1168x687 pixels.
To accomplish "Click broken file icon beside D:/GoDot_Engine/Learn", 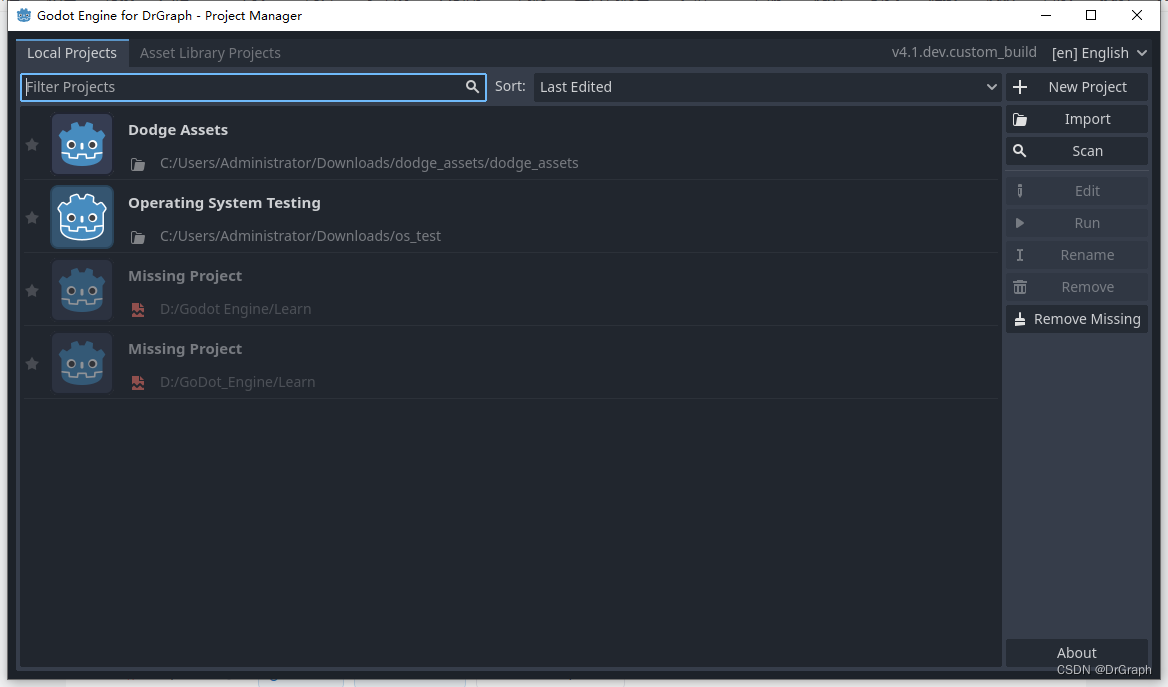I will tap(138, 383).
